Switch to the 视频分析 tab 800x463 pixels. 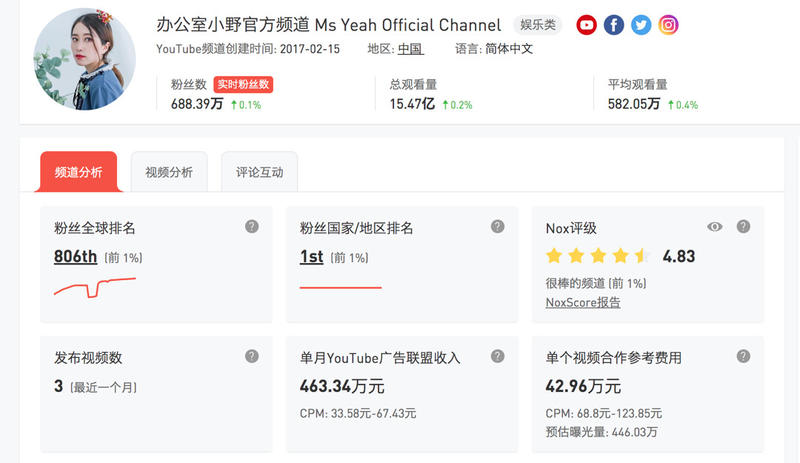tap(169, 172)
